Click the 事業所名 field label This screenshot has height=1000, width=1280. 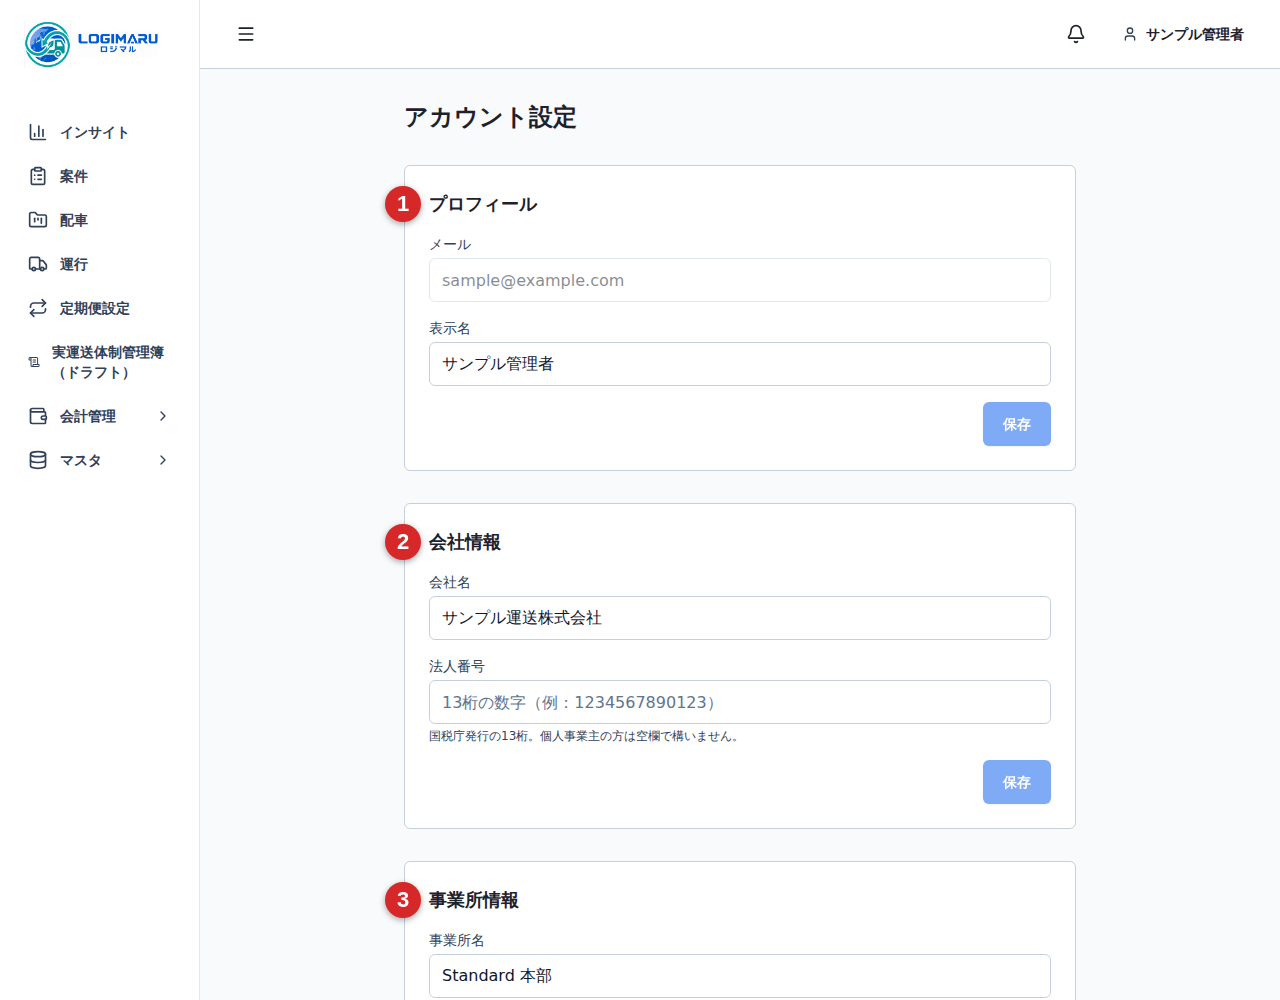tap(457, 940)
